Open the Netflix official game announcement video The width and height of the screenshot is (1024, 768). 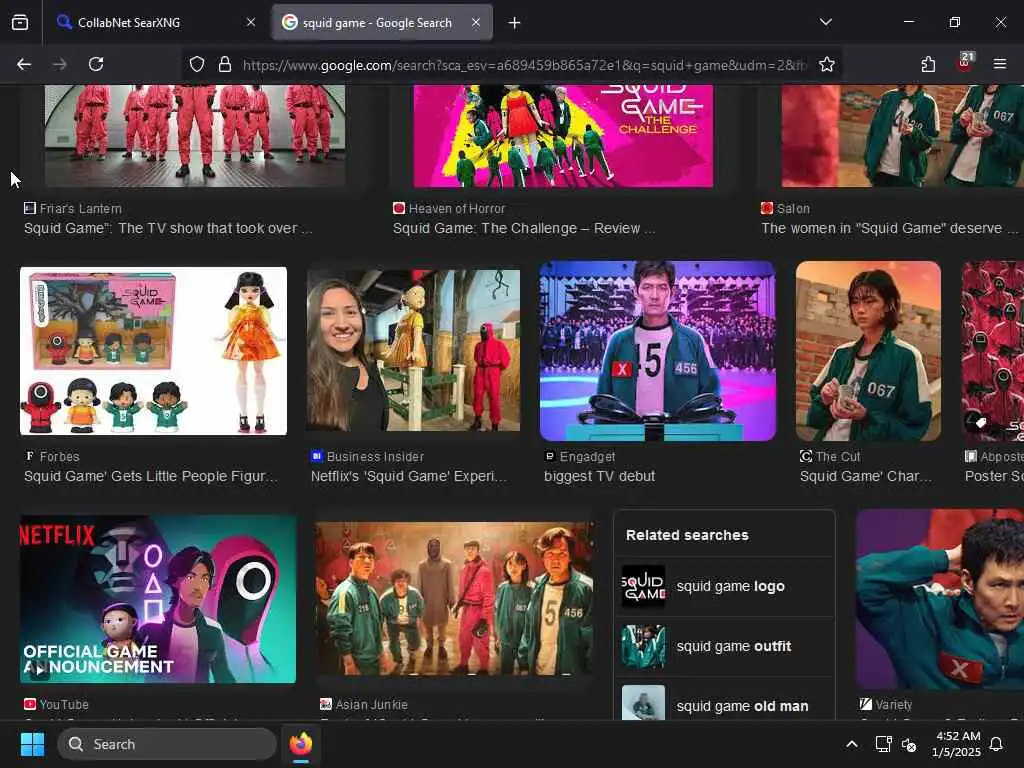point(158,599)
